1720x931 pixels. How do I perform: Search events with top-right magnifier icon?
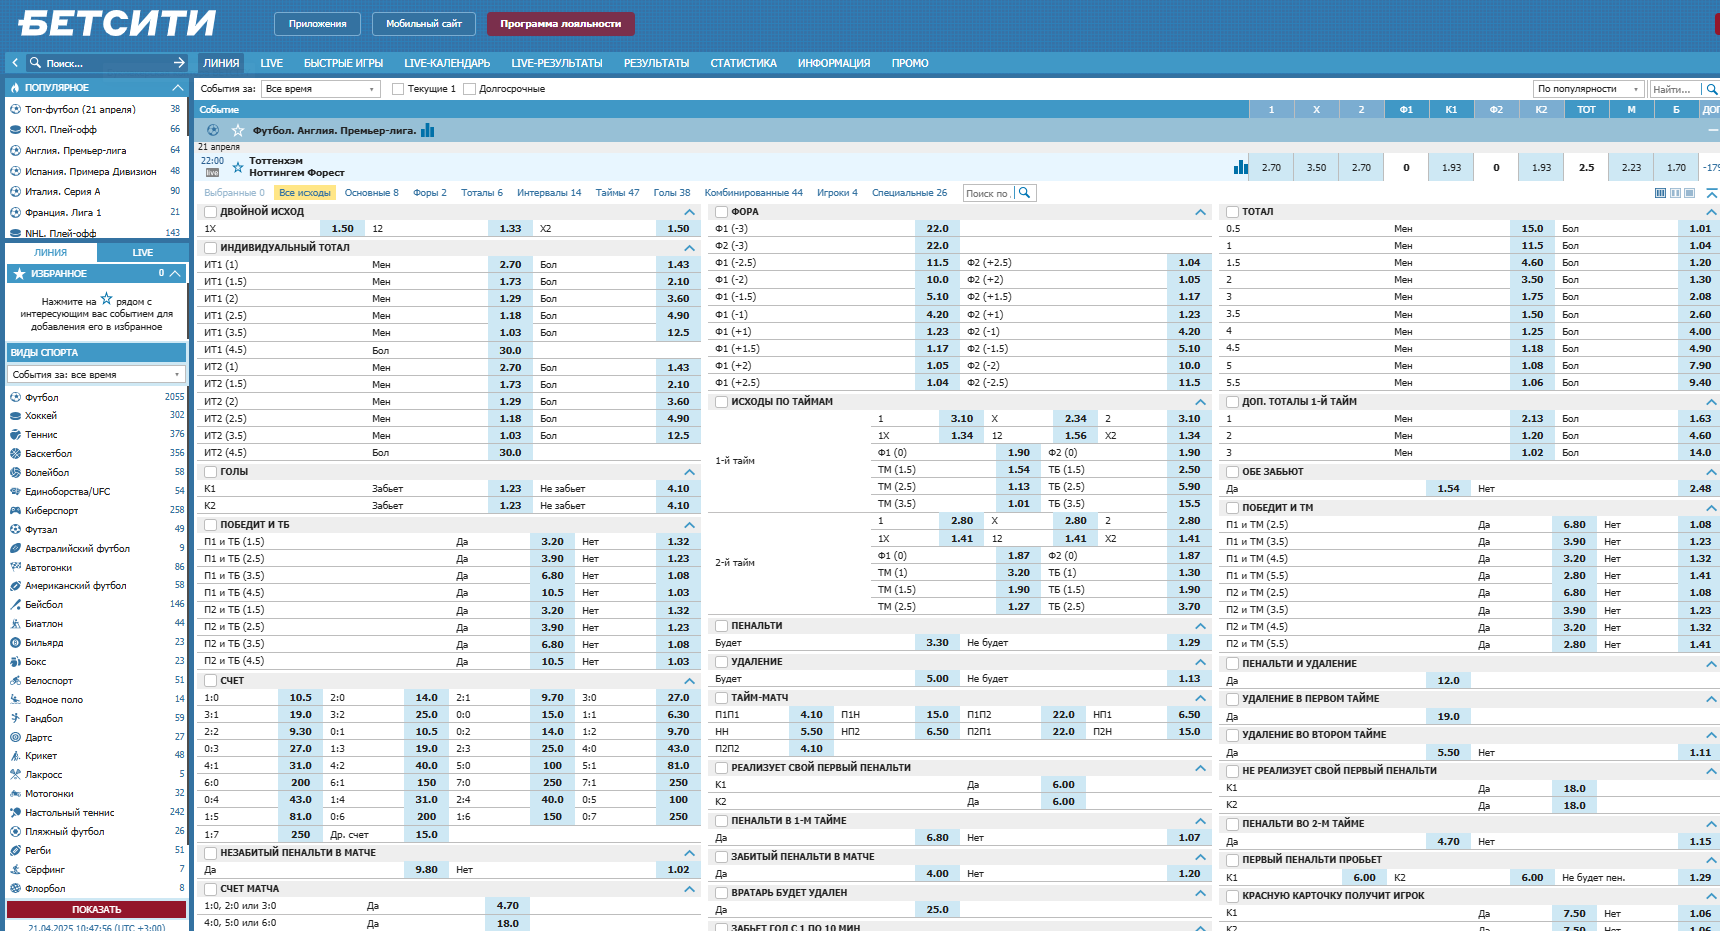(1711, 89)
